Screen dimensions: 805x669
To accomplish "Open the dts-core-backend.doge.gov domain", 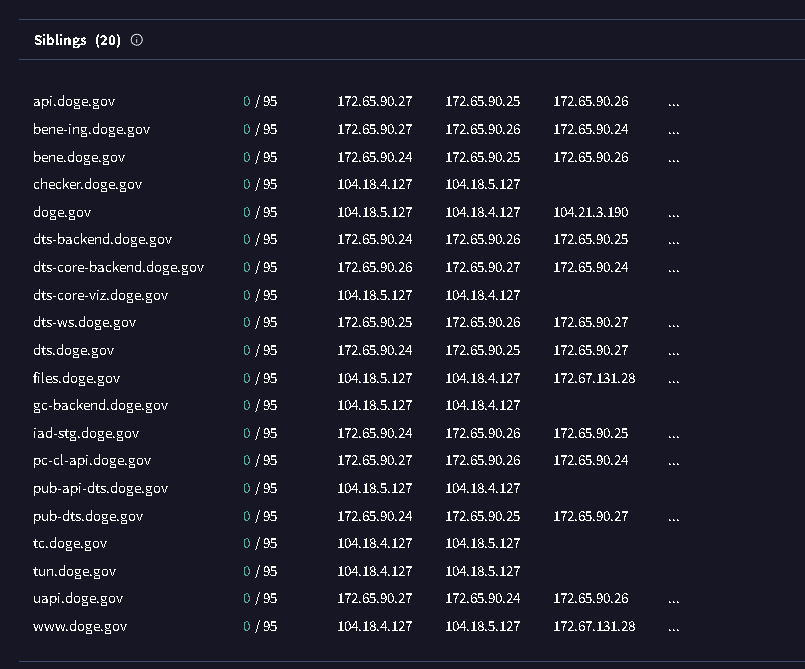I will 118,267.
